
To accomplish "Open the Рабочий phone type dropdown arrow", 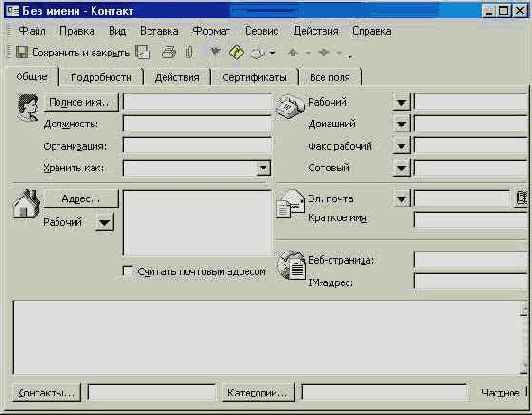I will (x=401, y=102).
